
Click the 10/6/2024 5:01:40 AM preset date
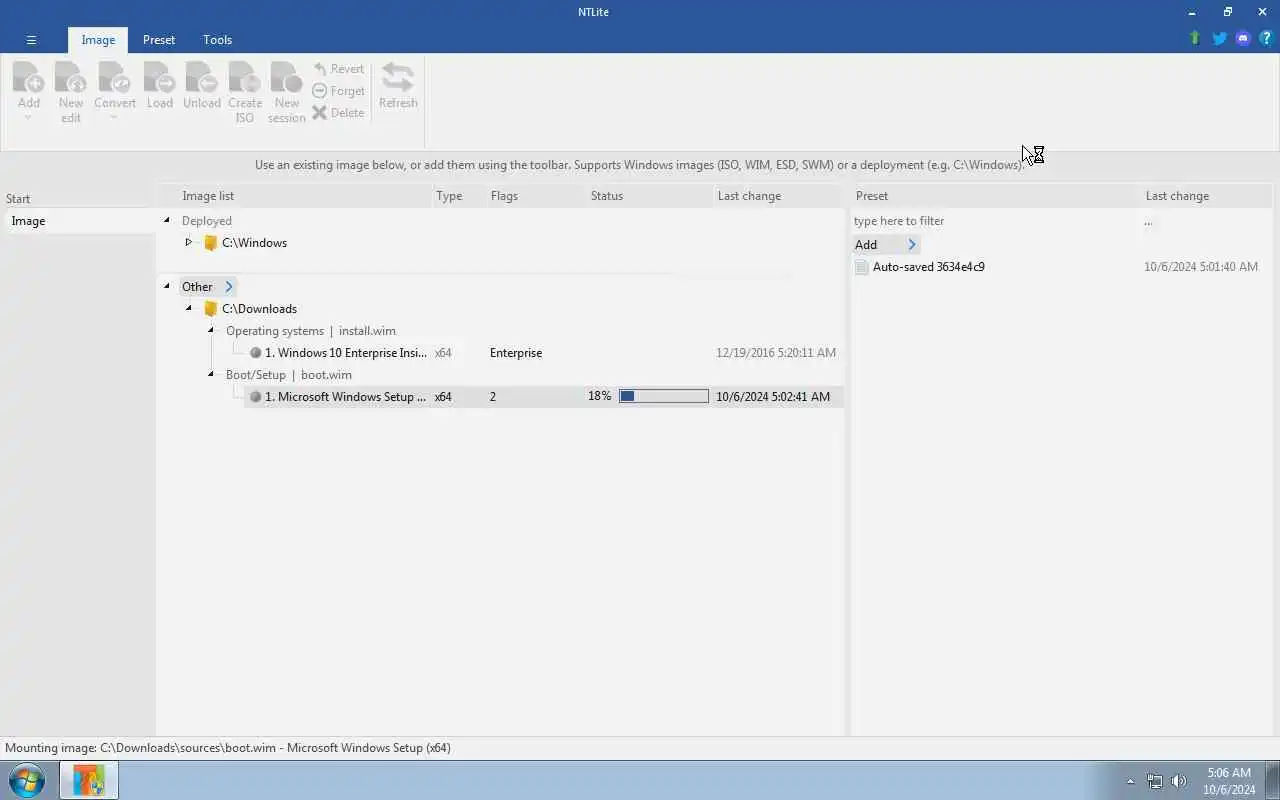(1201, 267)
